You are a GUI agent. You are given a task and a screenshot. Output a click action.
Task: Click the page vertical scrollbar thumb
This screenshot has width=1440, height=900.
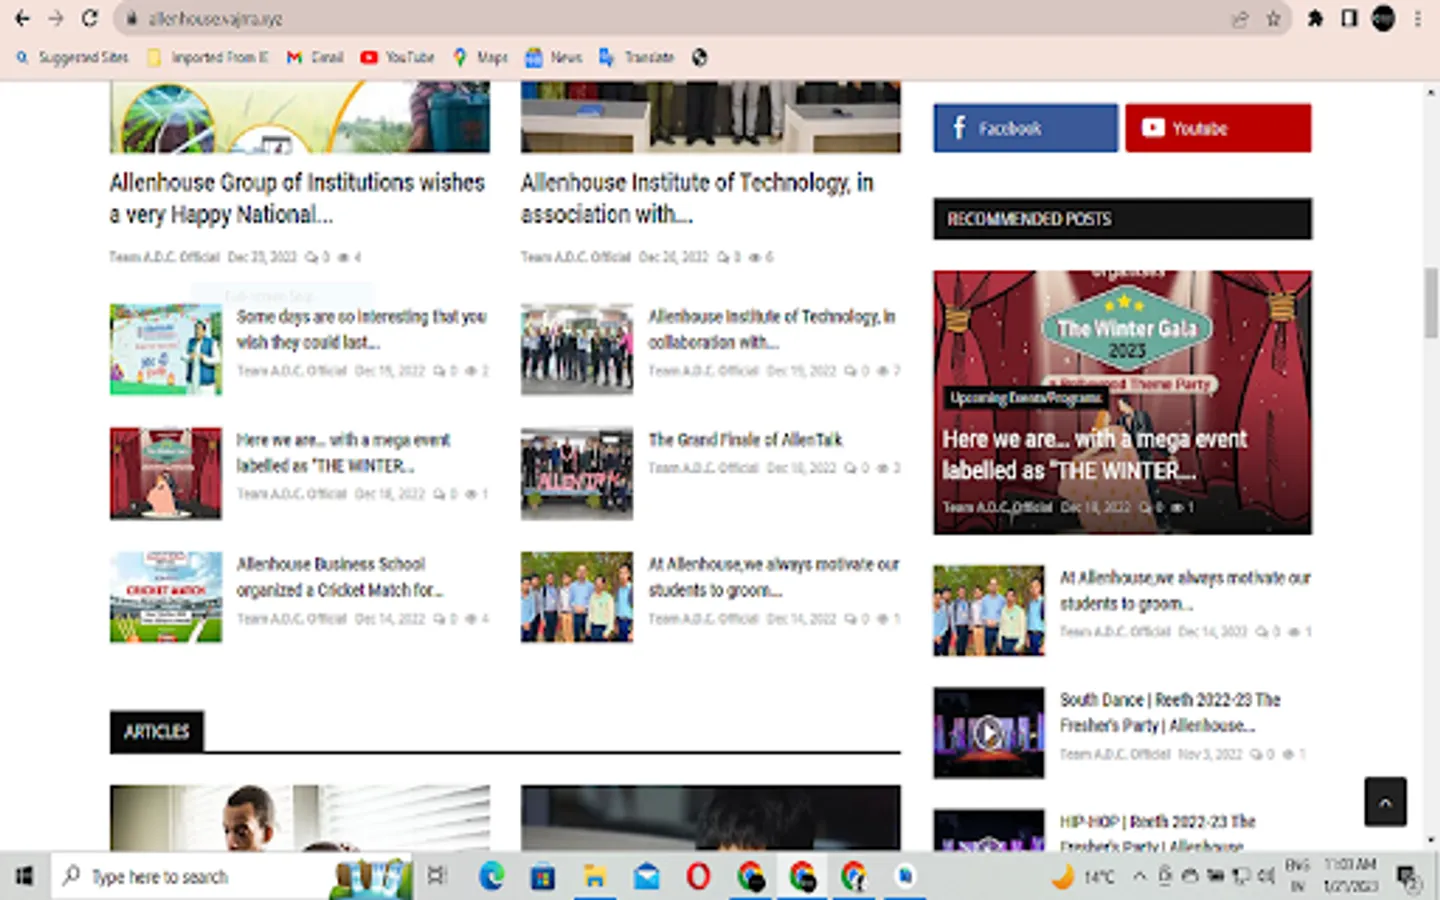point(1430,303)
